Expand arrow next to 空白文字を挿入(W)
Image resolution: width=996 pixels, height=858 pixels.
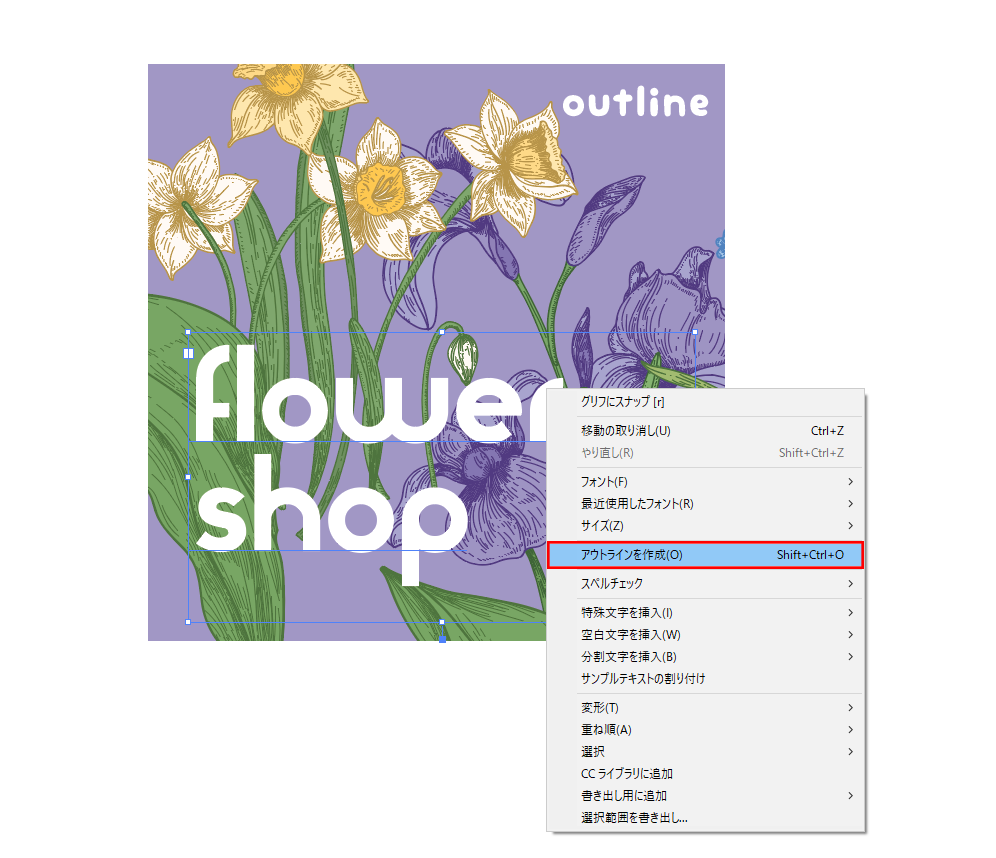click(x=851, y=634)
